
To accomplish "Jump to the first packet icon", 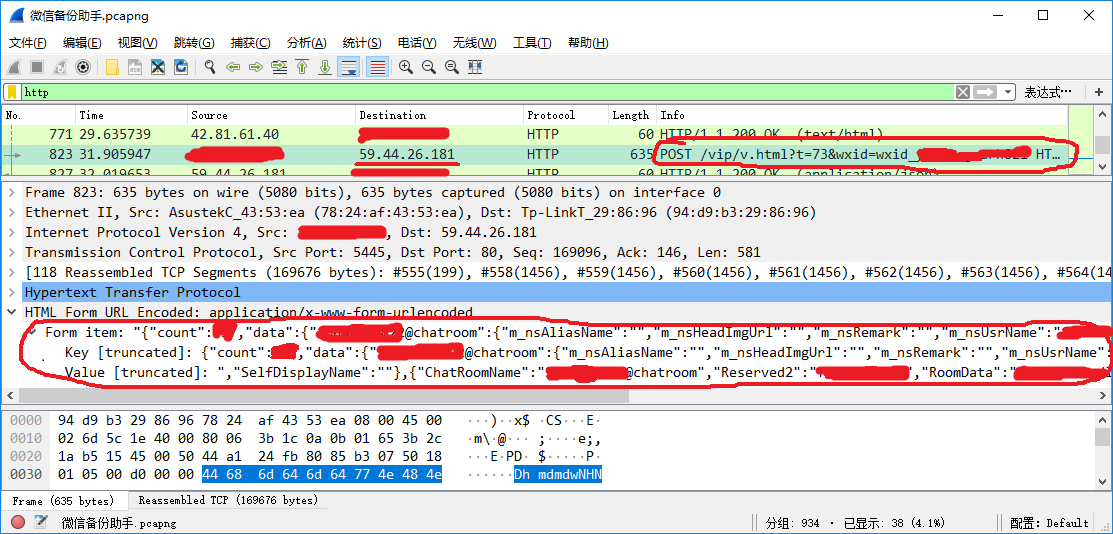I will tap(302, 67).
